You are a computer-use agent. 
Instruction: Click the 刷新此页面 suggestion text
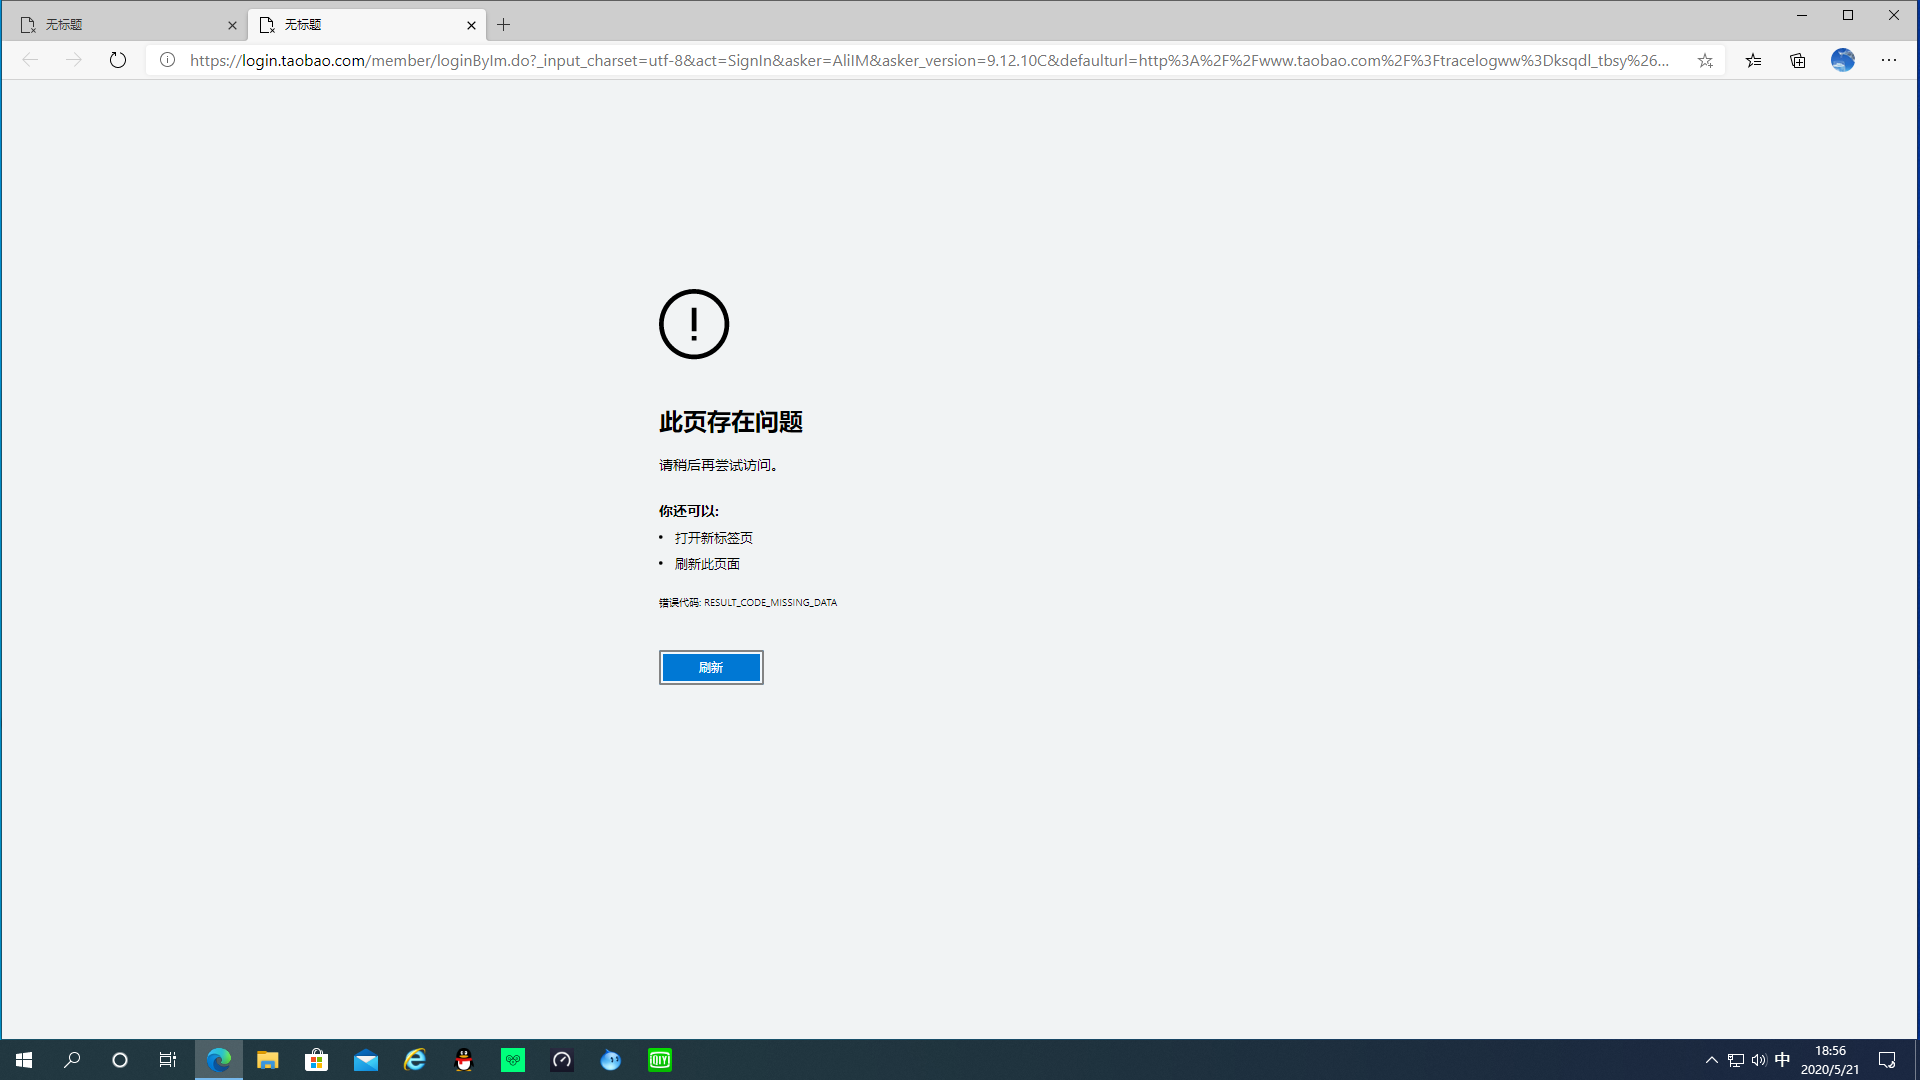coord(708,564)
